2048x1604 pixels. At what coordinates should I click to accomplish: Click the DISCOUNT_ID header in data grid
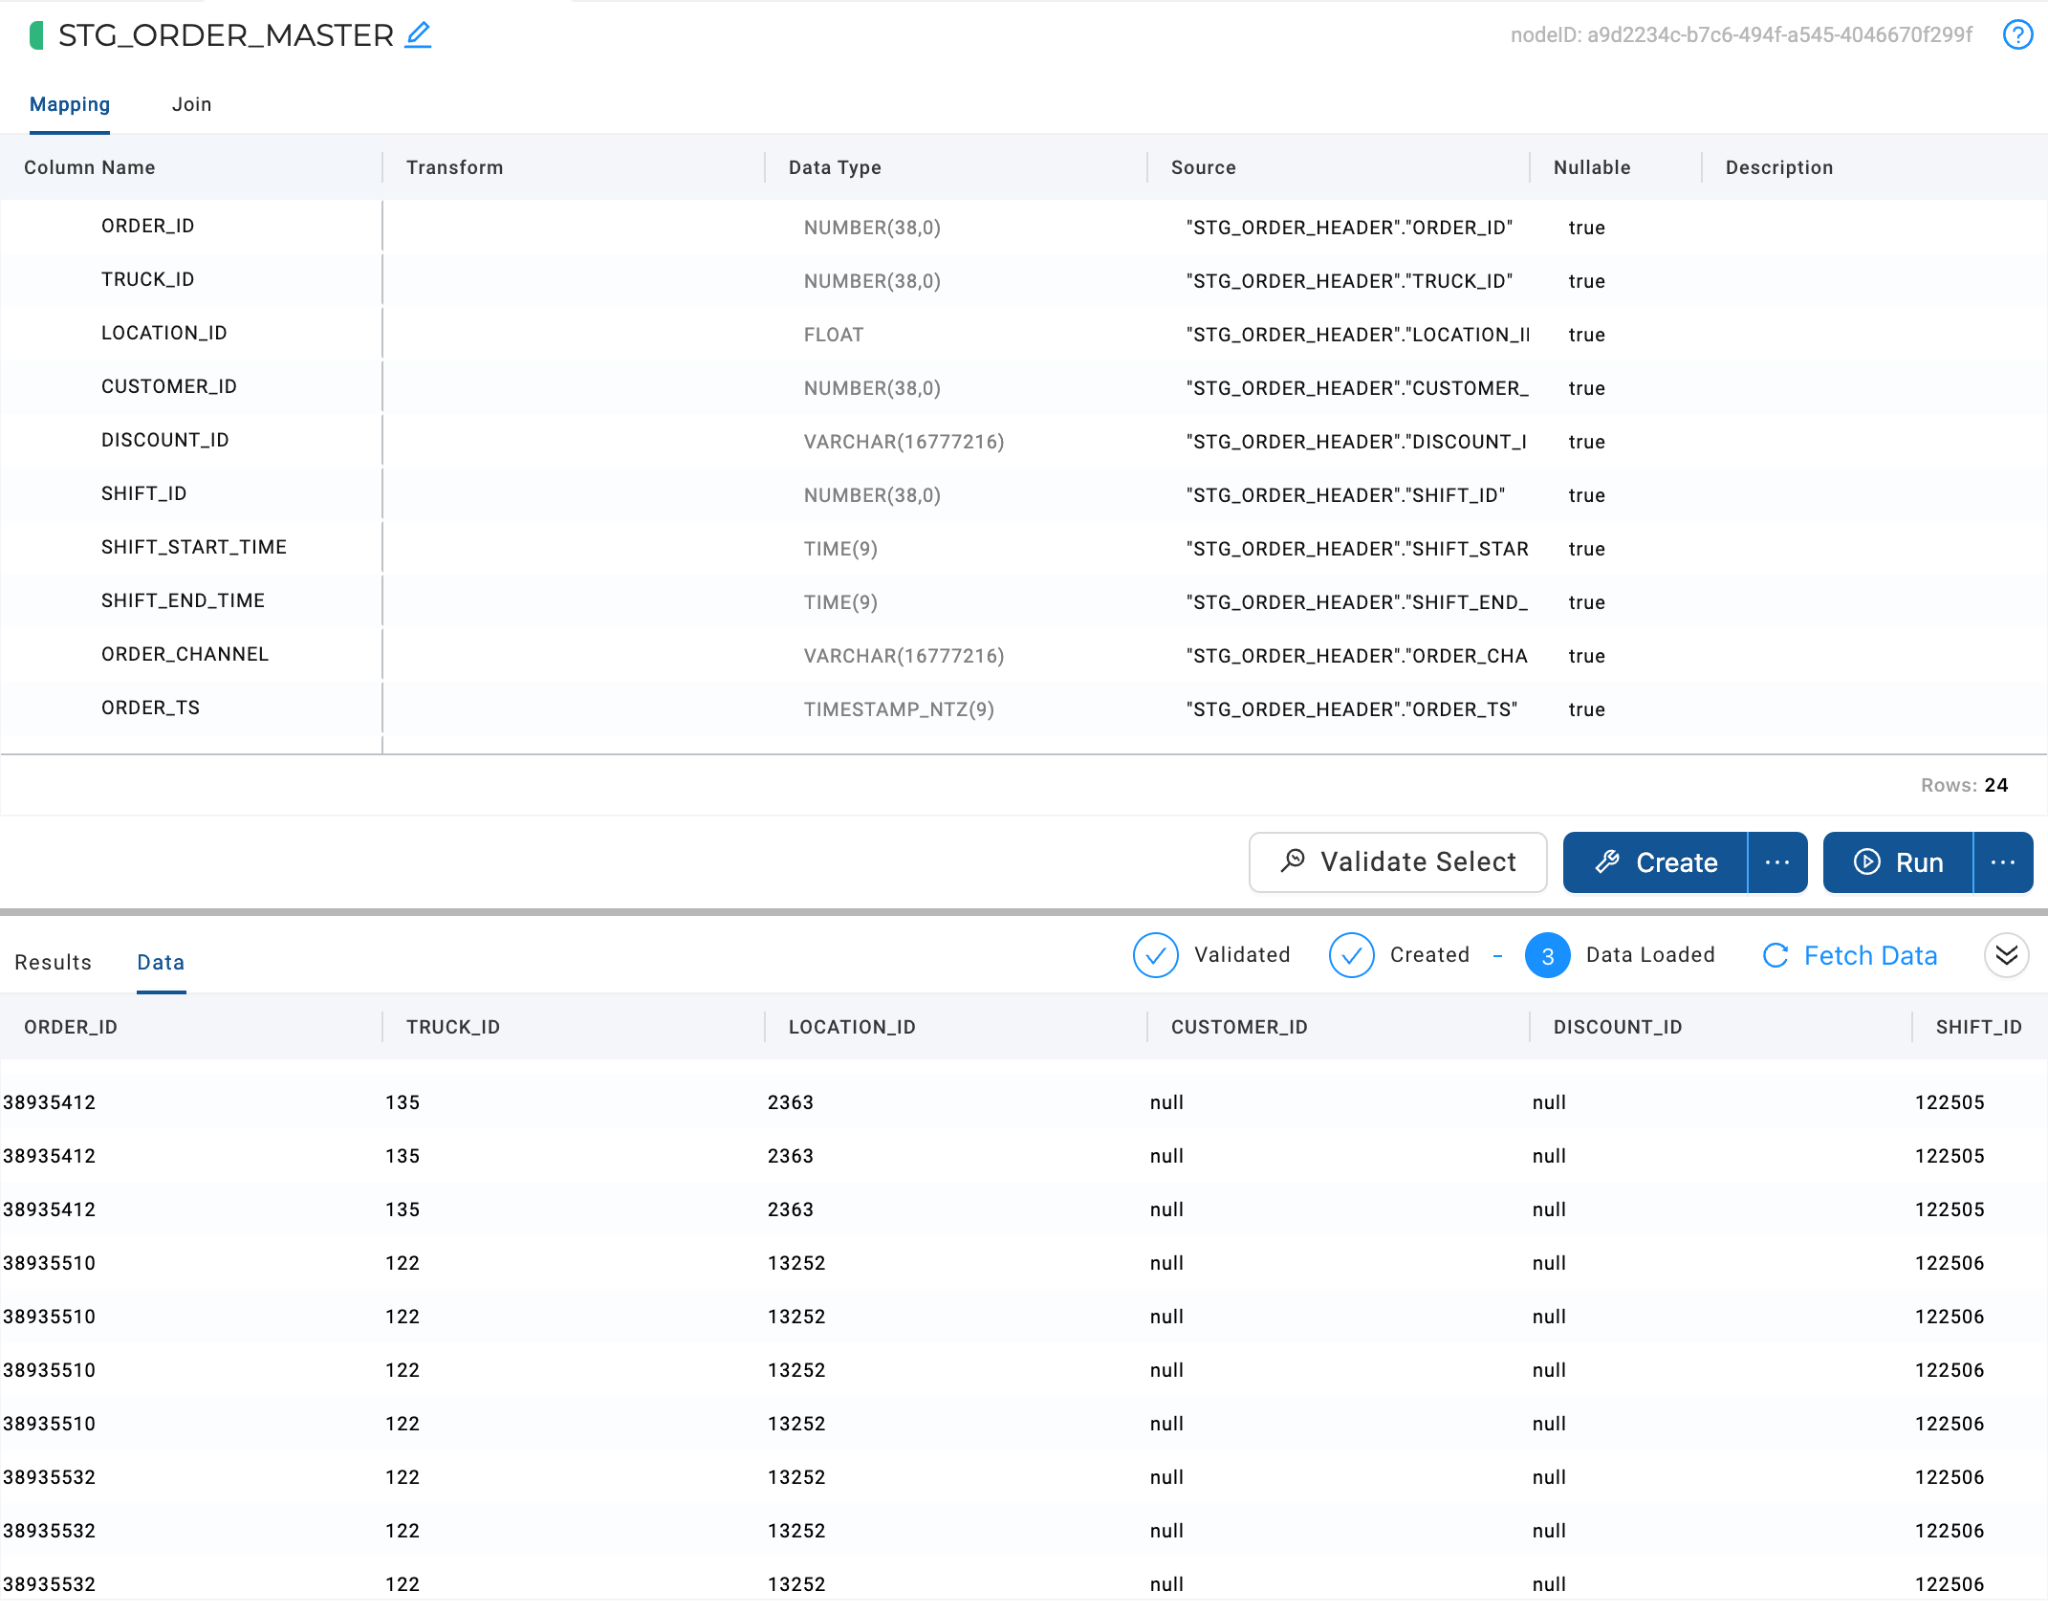coord(1618,1027)
